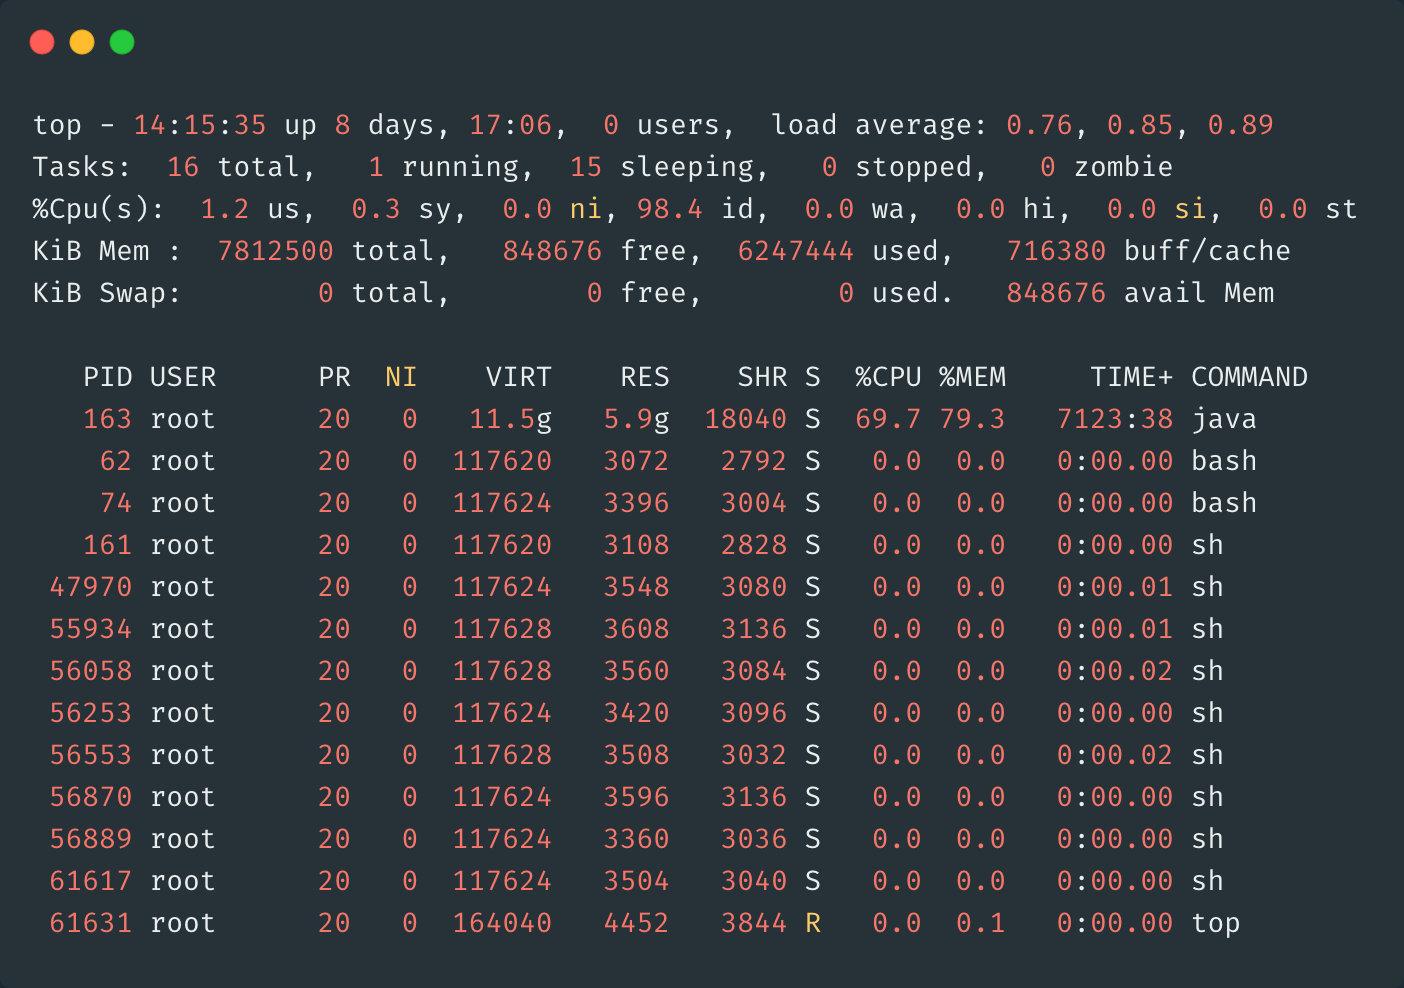Click the 15 sleeping tasks count
The width and height of the screenshot is (1404, 988).
click(x=586, y=167)
